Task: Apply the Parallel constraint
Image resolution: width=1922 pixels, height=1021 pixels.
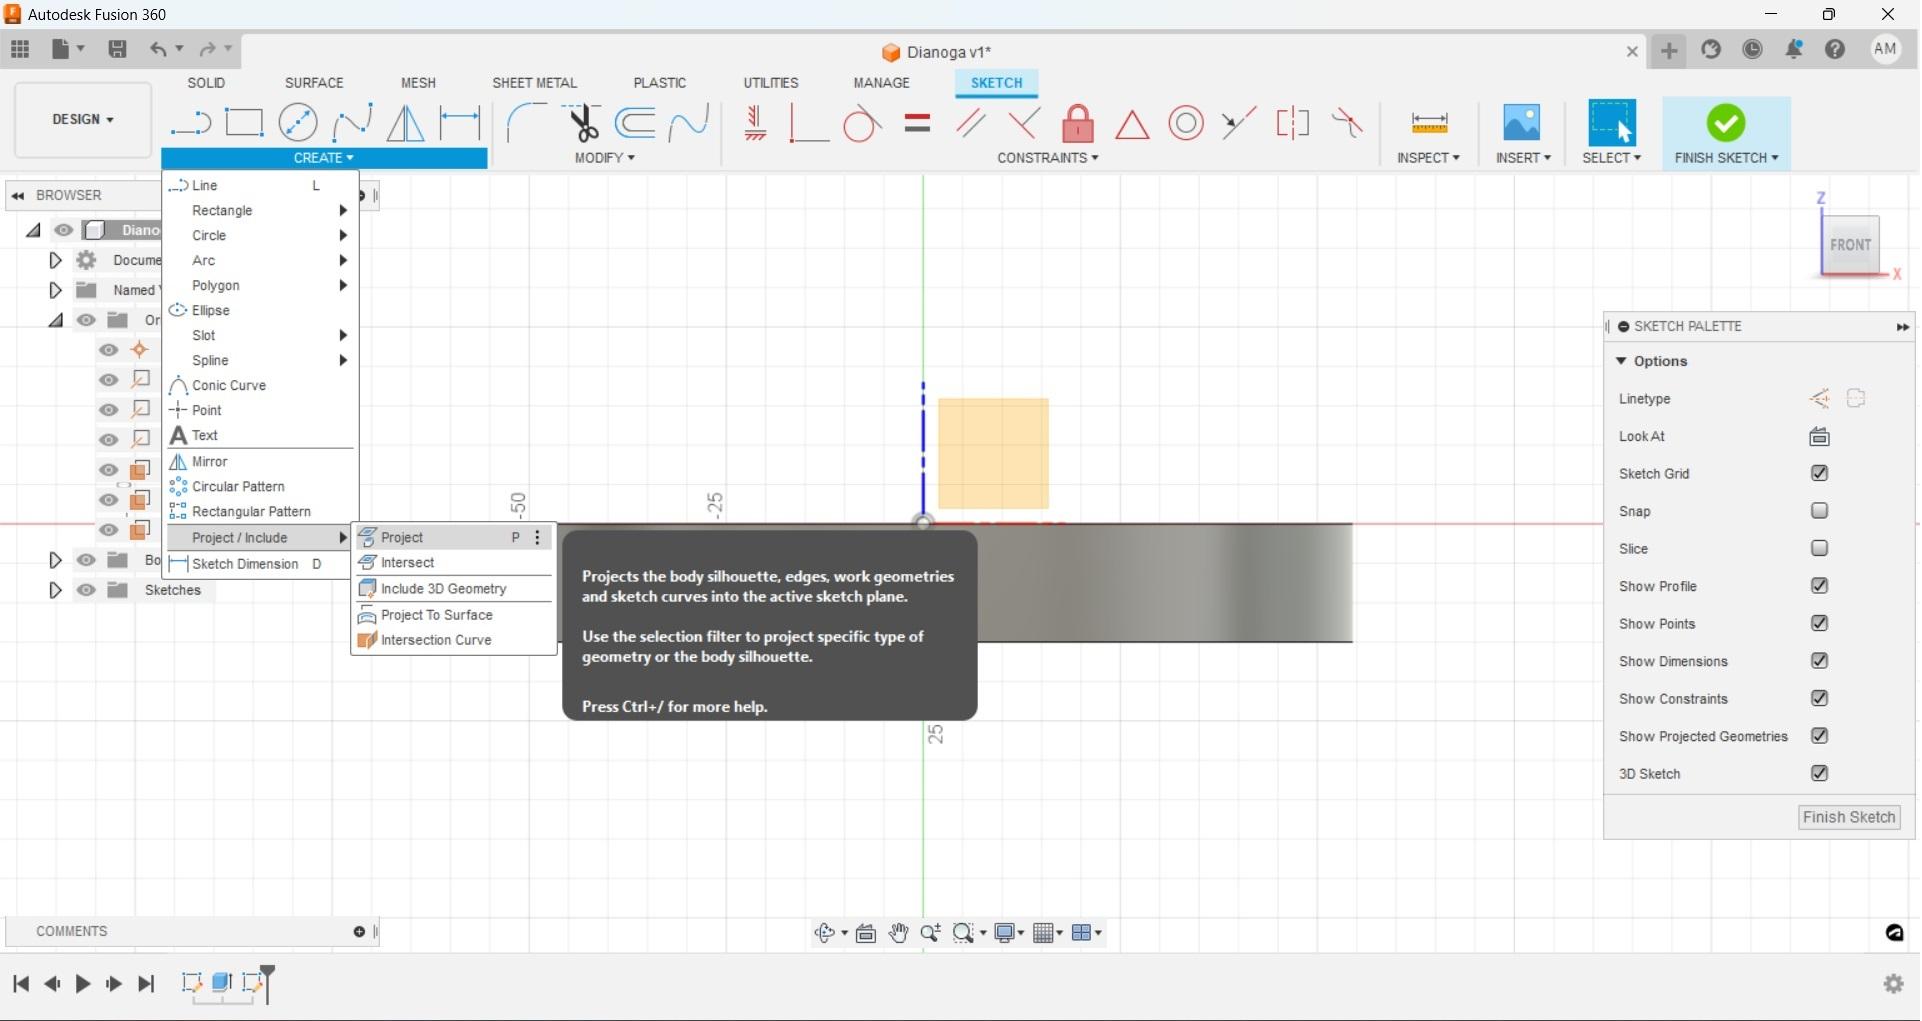Action: pos(971,123)
